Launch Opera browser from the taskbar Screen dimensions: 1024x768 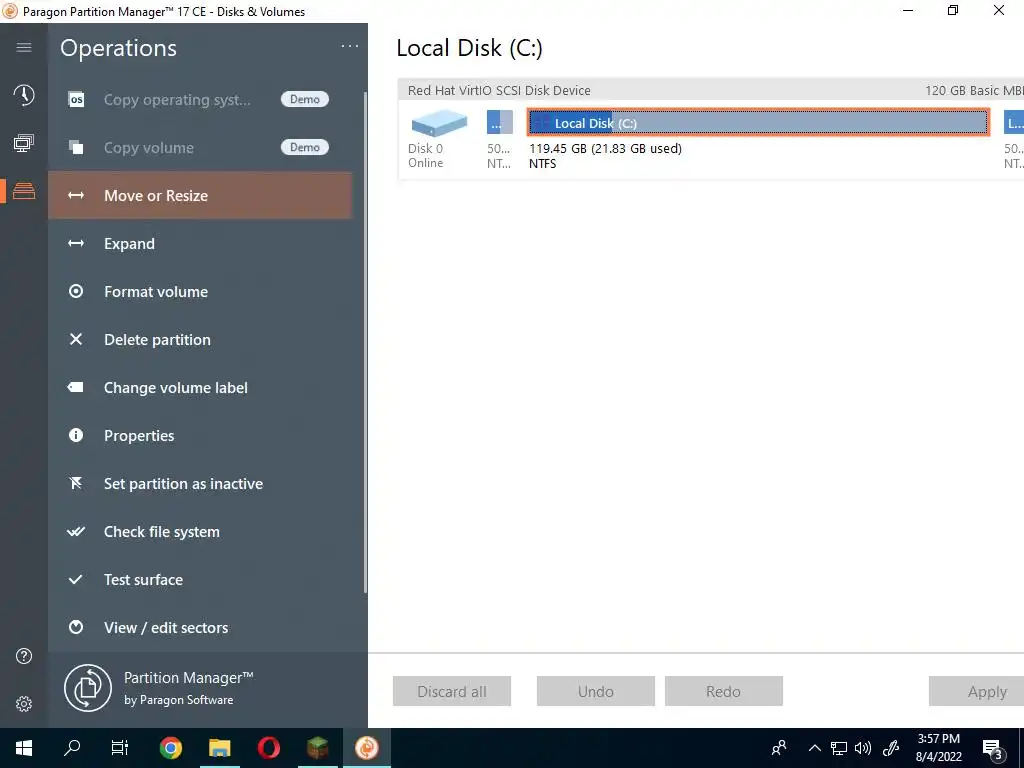click(268, 748)
